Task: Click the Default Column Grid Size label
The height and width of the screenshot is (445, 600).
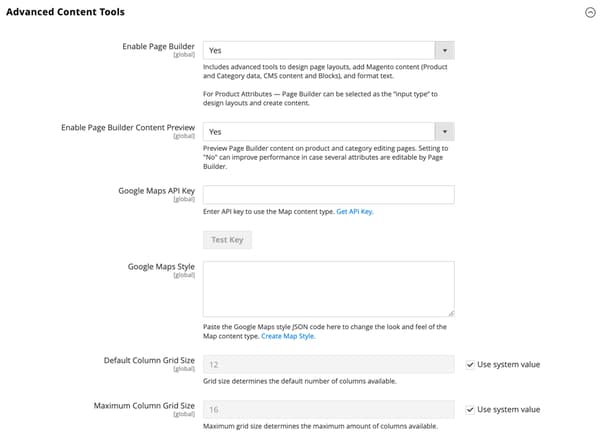Action: click(148, 360)
